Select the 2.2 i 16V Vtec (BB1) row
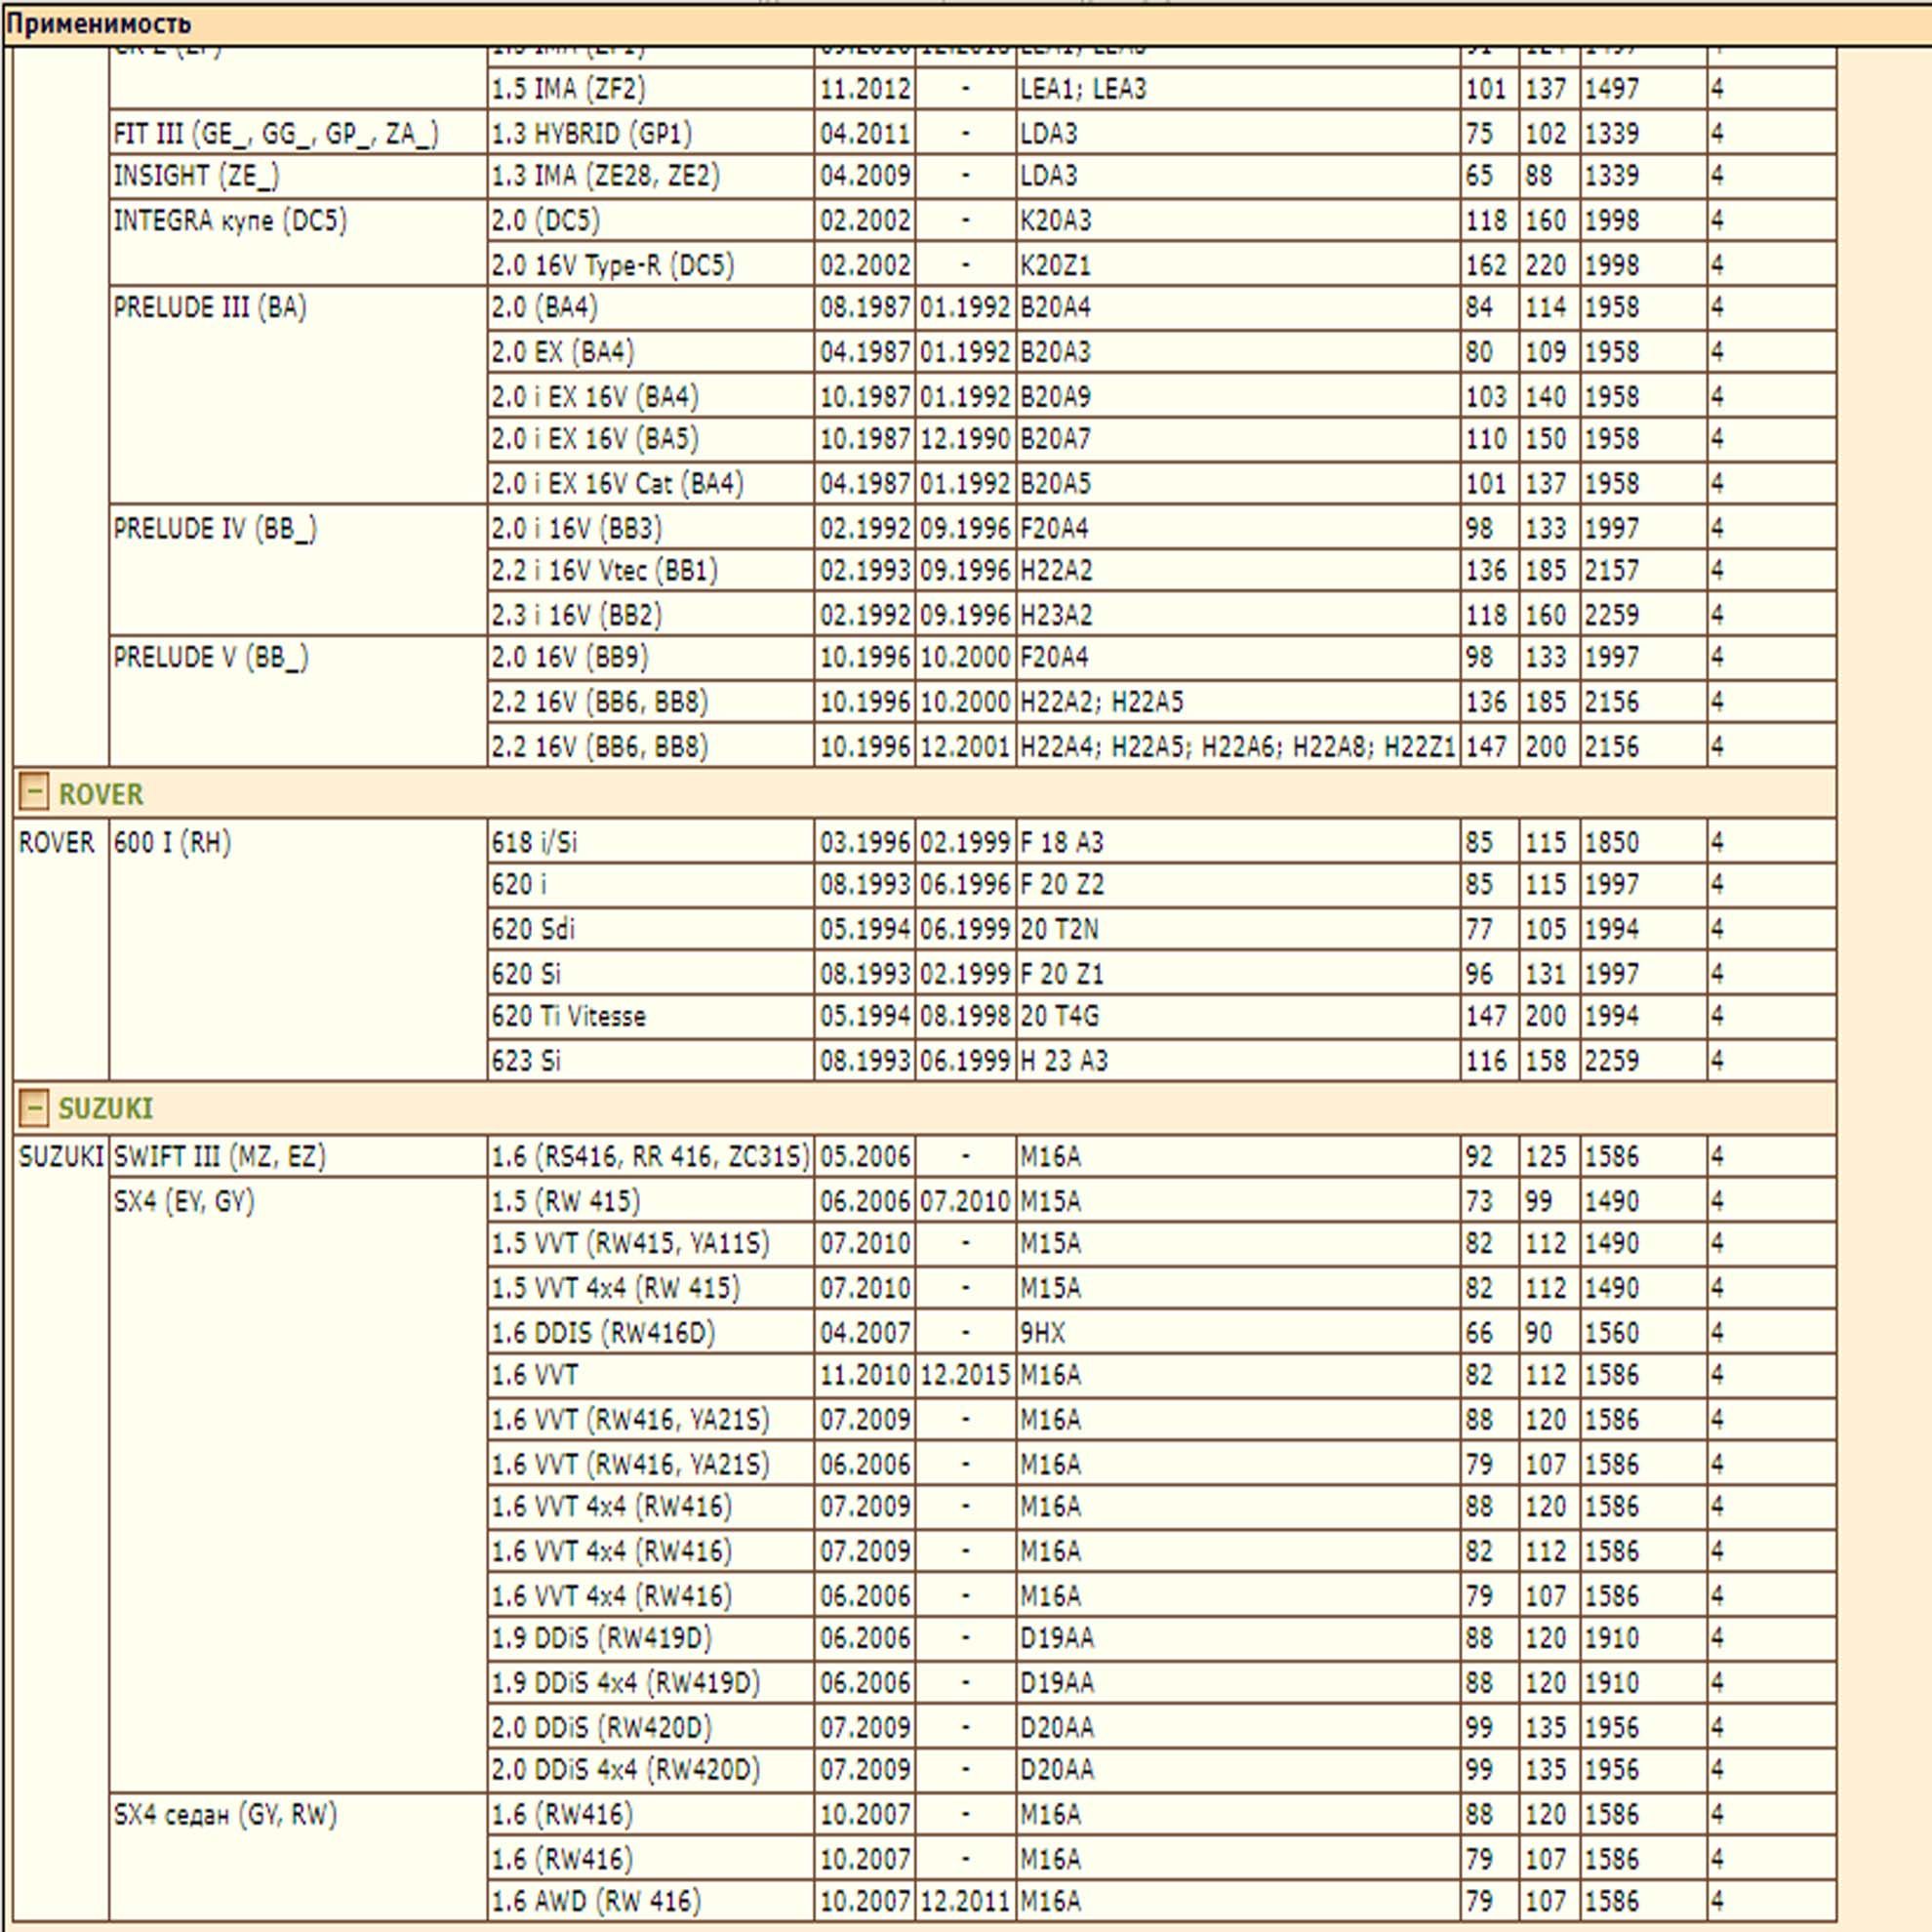This screenshot has height=1932, width=1932. coord(1162,570)
